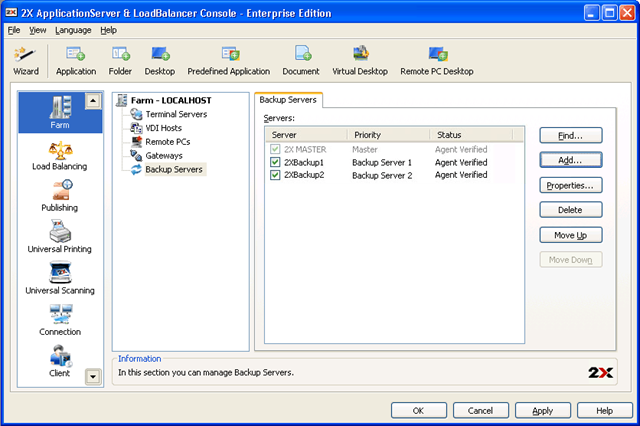Publish a Desktop via toolbar icon
This screenshot has height=426, width=640.
[x=160, y=61]
